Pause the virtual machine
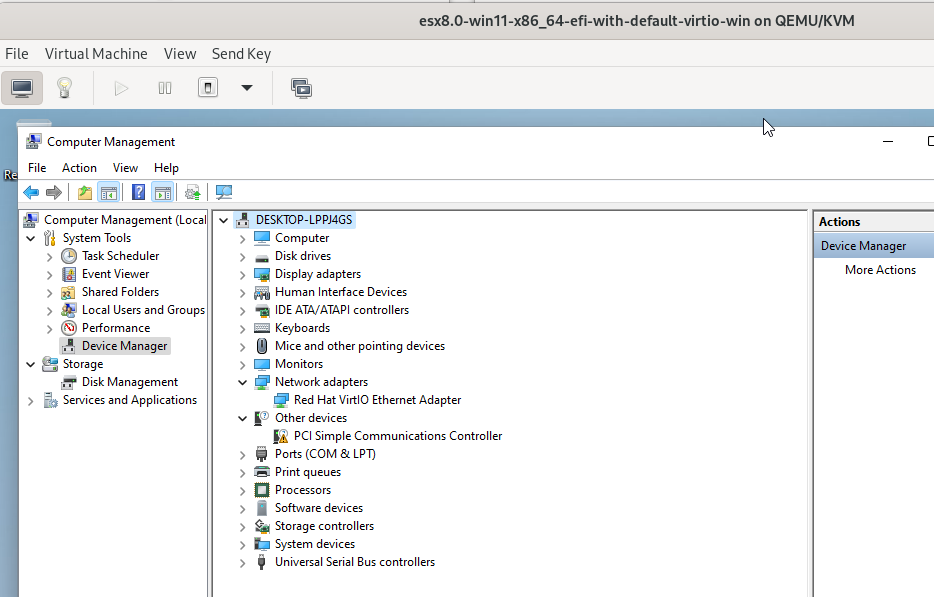The height and width of the screenshot is (597, 934). 165,89
